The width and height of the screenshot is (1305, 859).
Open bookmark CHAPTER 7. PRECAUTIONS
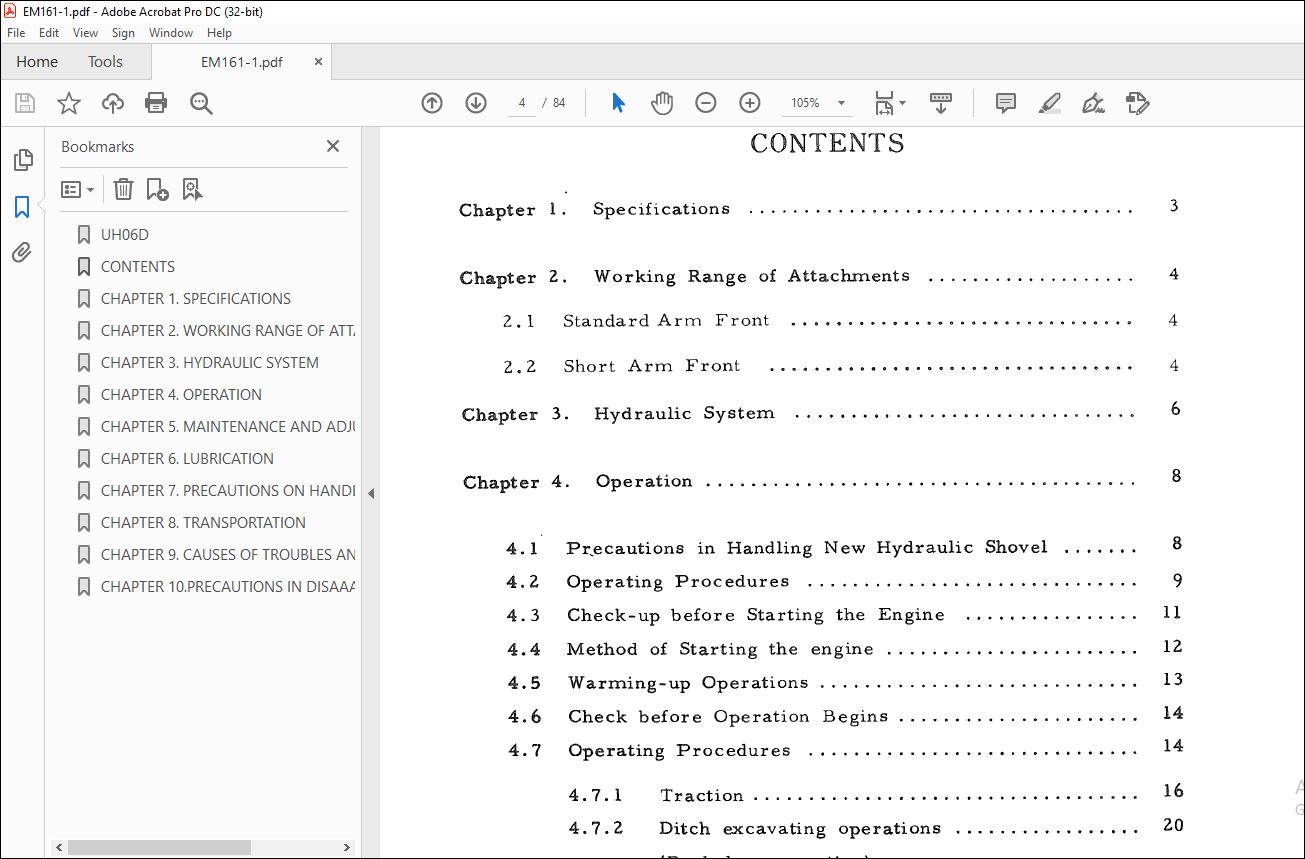(x=228, y=491)
